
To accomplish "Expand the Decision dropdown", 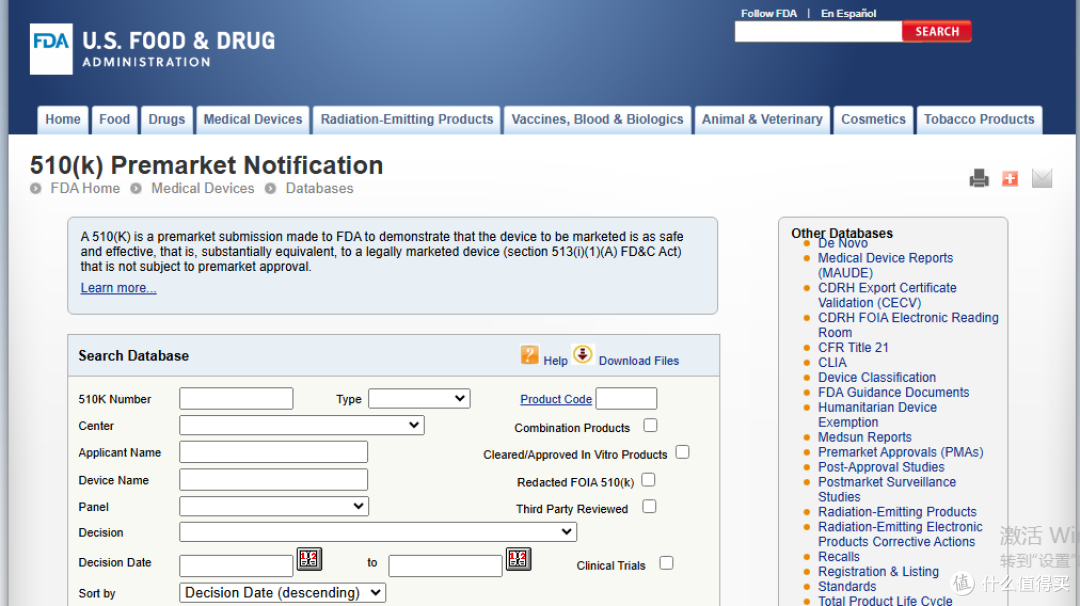I will coord(378,532).
